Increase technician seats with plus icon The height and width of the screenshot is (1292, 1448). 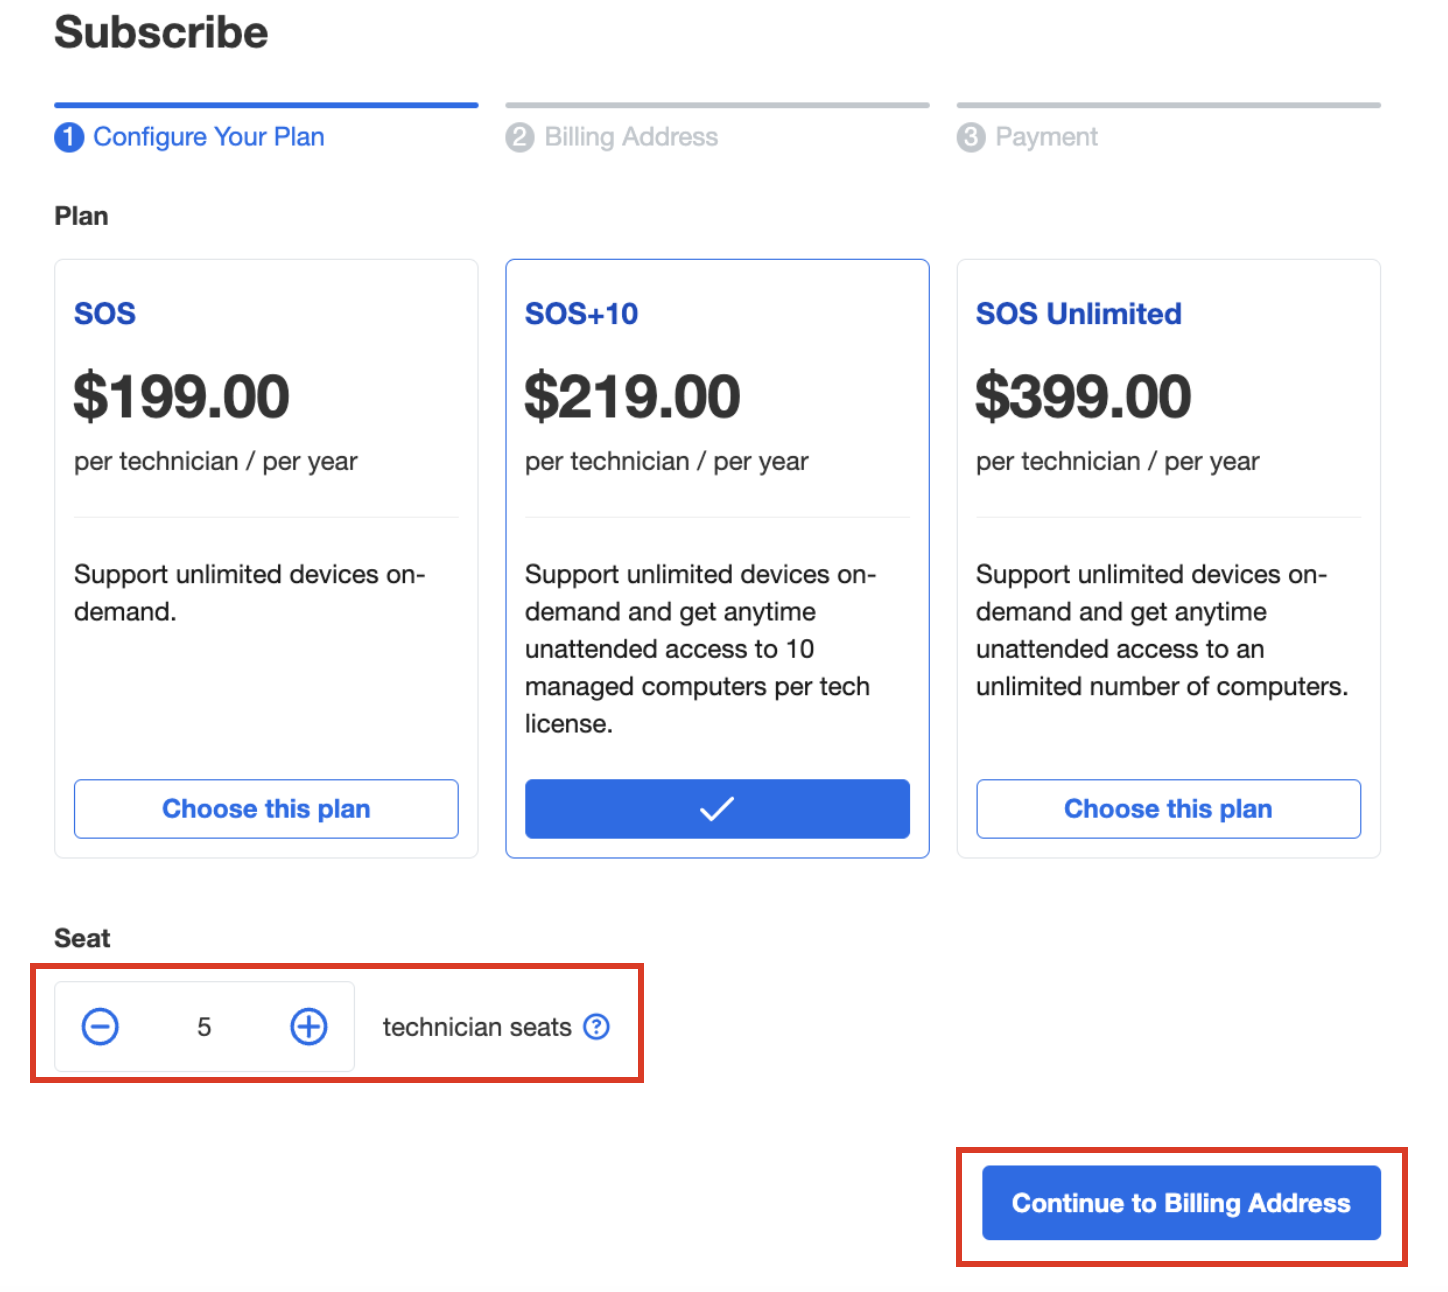(309, 1027)
